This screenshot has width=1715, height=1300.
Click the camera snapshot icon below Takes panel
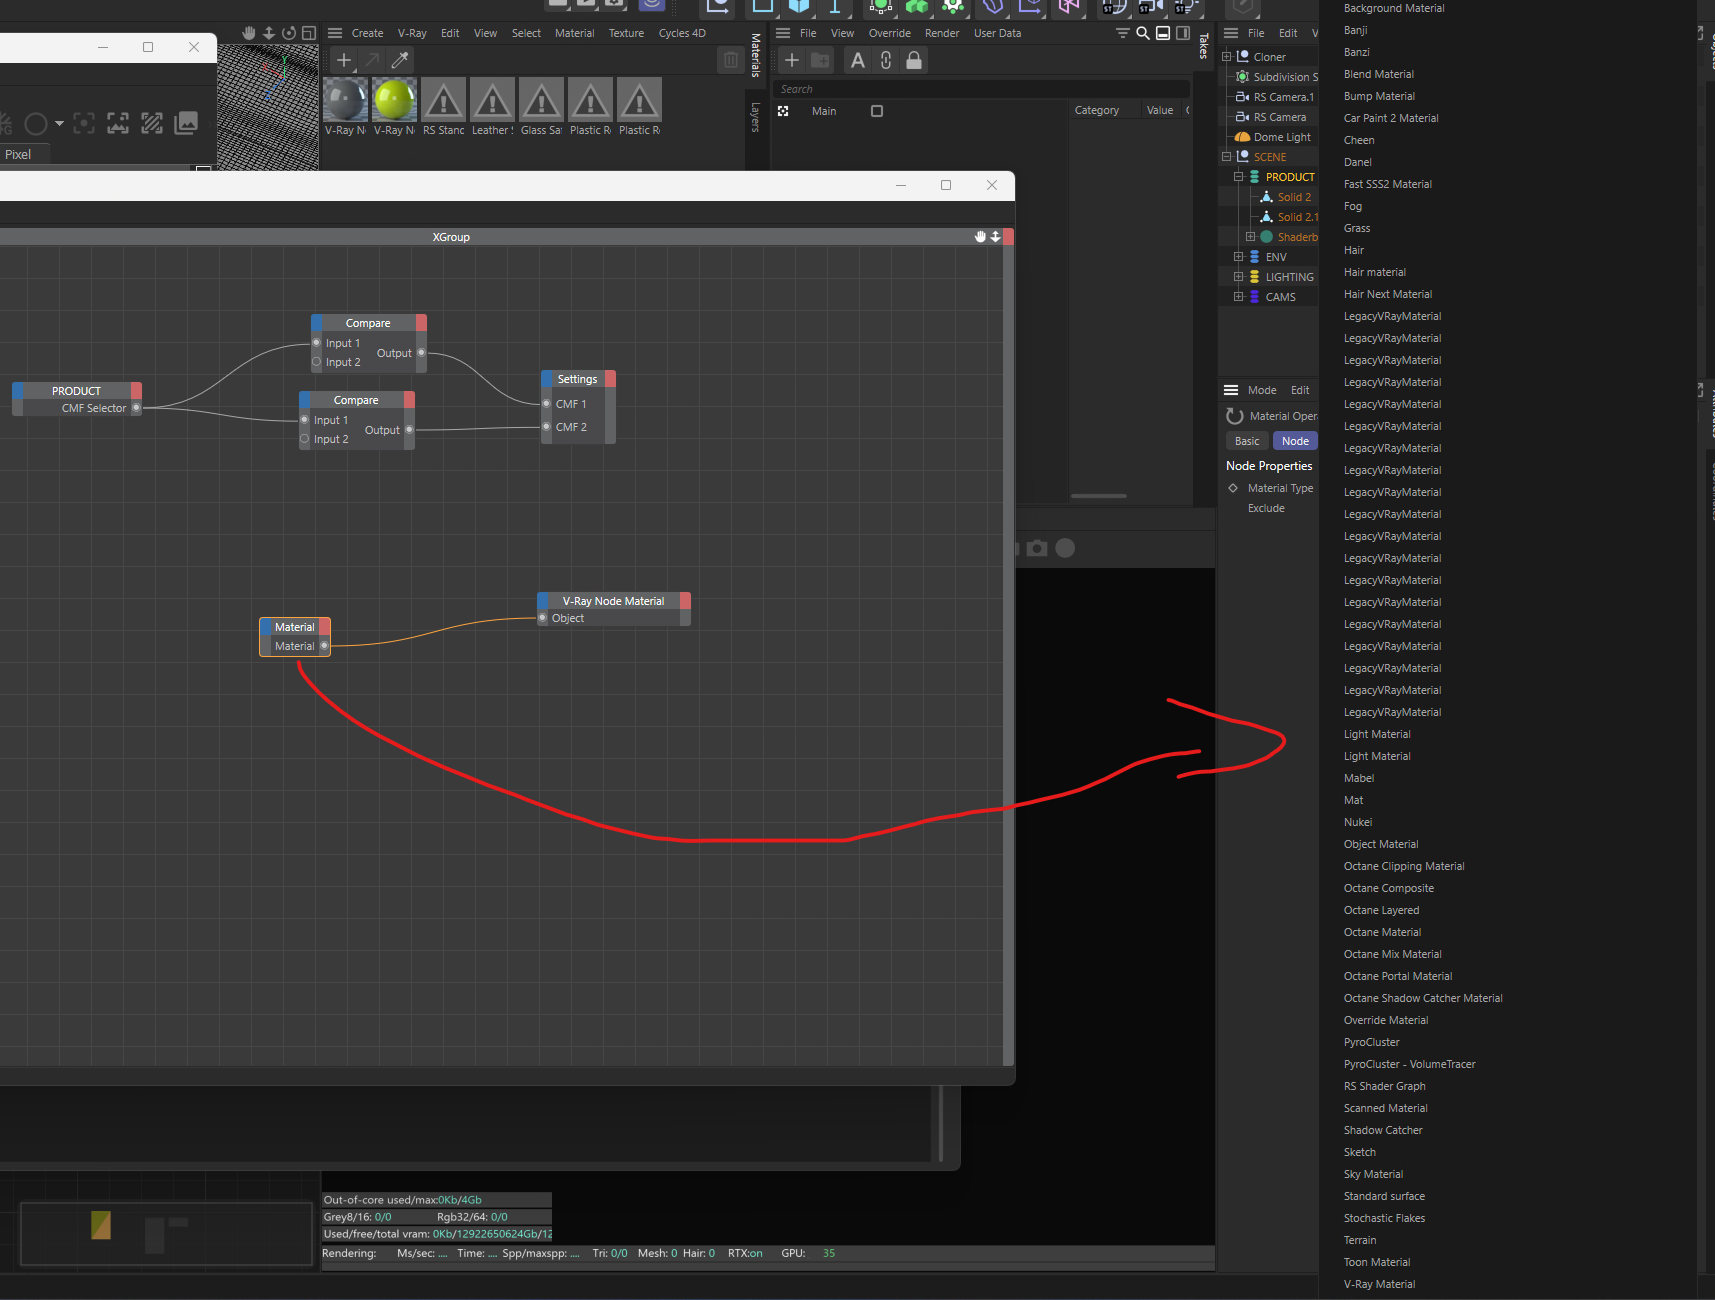[1037, 548]
